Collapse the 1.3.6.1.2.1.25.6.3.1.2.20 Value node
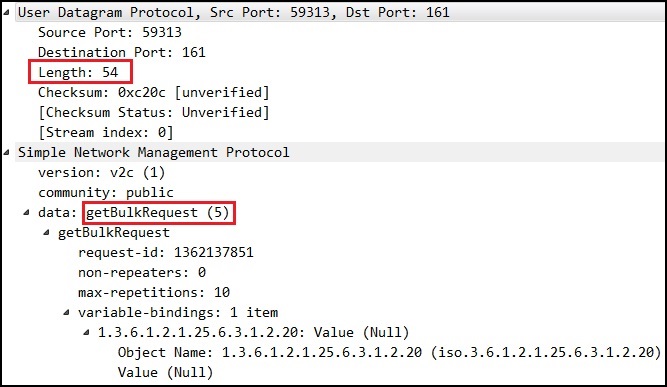 coord(86,332)
